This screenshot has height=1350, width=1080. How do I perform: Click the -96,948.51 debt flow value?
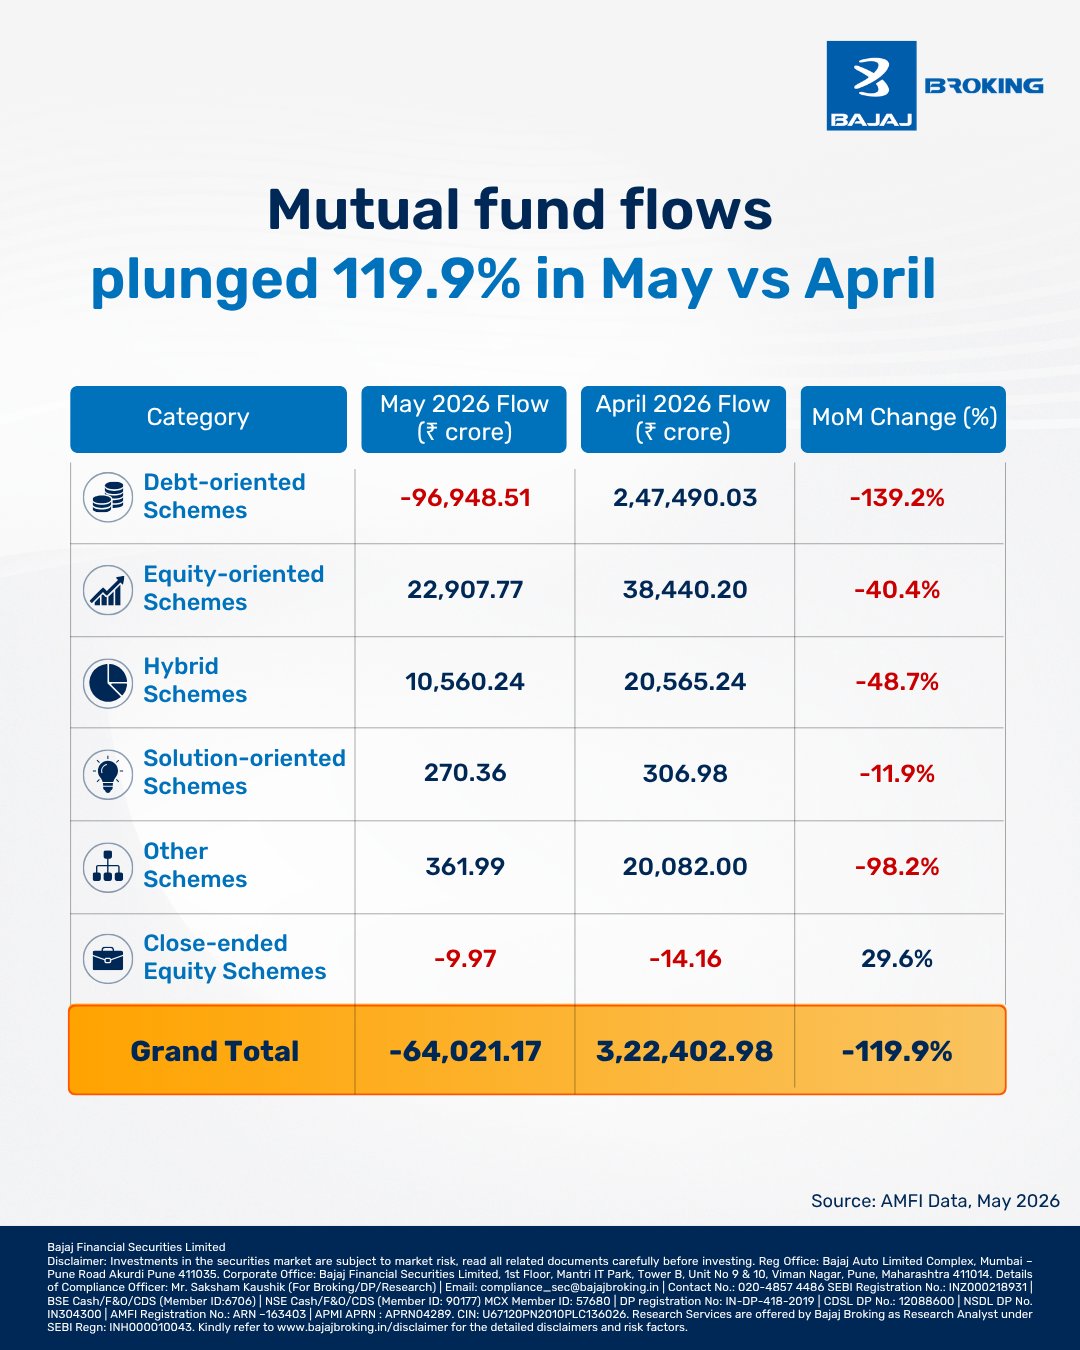(465, 498)
